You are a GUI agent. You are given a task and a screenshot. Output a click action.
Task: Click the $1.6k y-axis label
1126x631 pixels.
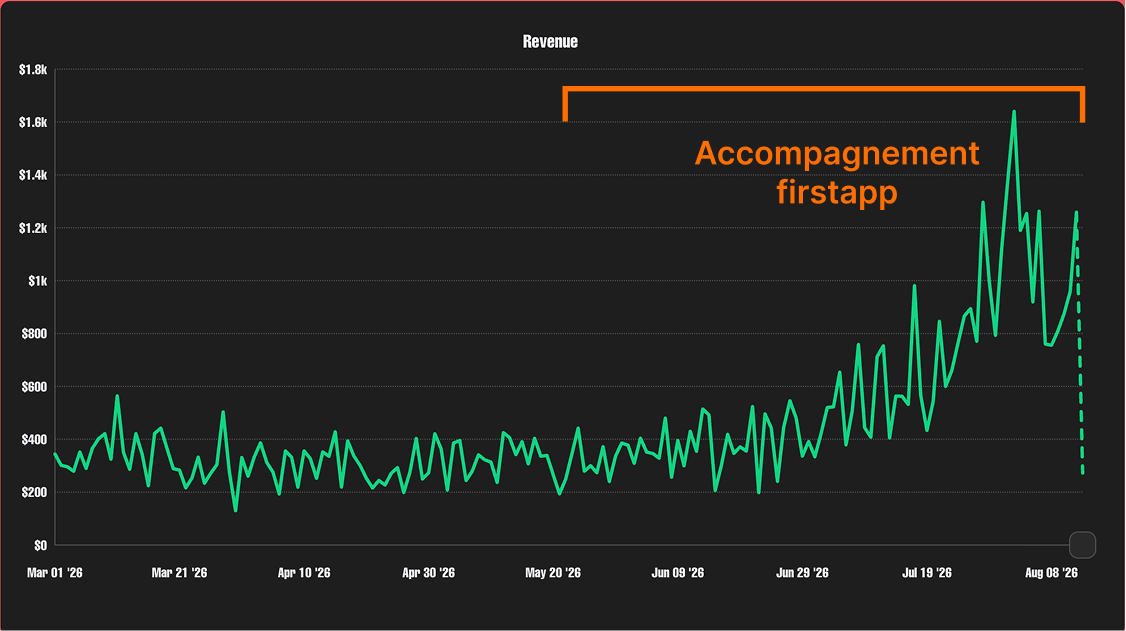click(33, 123)
